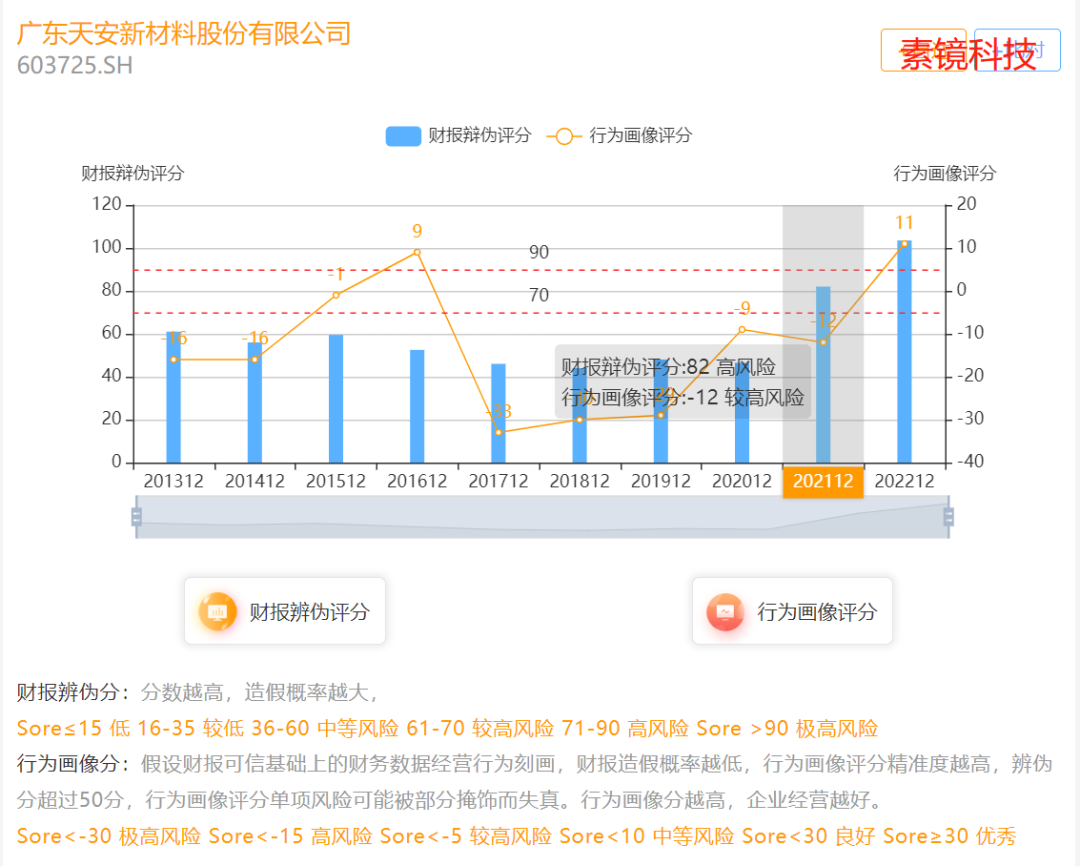Click the x-axis label 202012

[742, 481]
